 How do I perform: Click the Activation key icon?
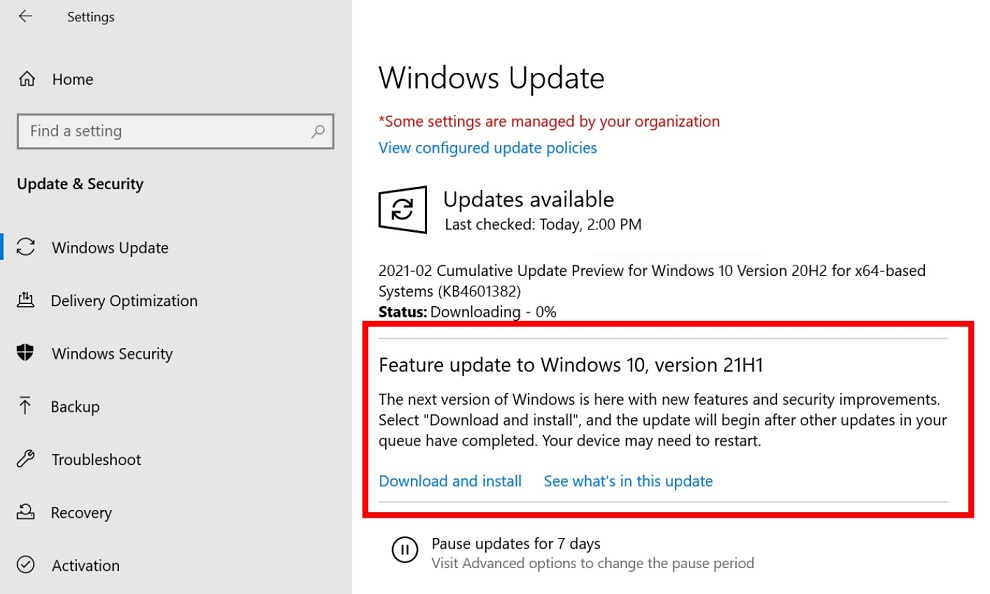click(26, 565)
